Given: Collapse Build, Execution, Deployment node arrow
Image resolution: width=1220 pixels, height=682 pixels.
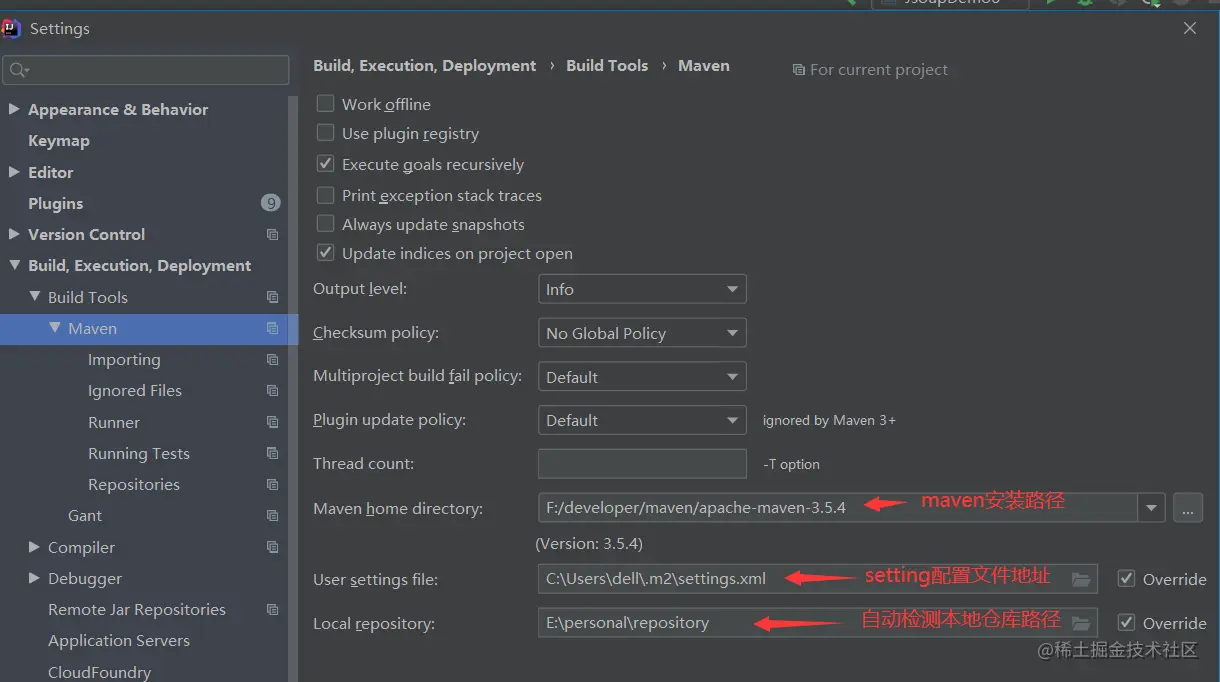Looking at the screenshot, I should (14, 265).
